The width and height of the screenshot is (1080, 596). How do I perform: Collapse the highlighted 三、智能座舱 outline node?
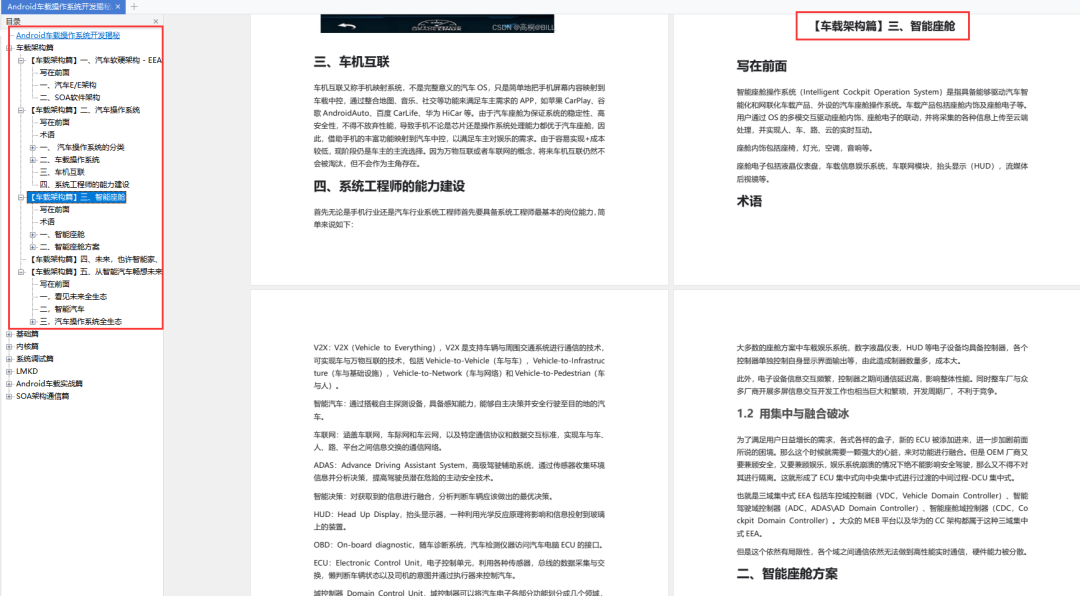[21, 197]
